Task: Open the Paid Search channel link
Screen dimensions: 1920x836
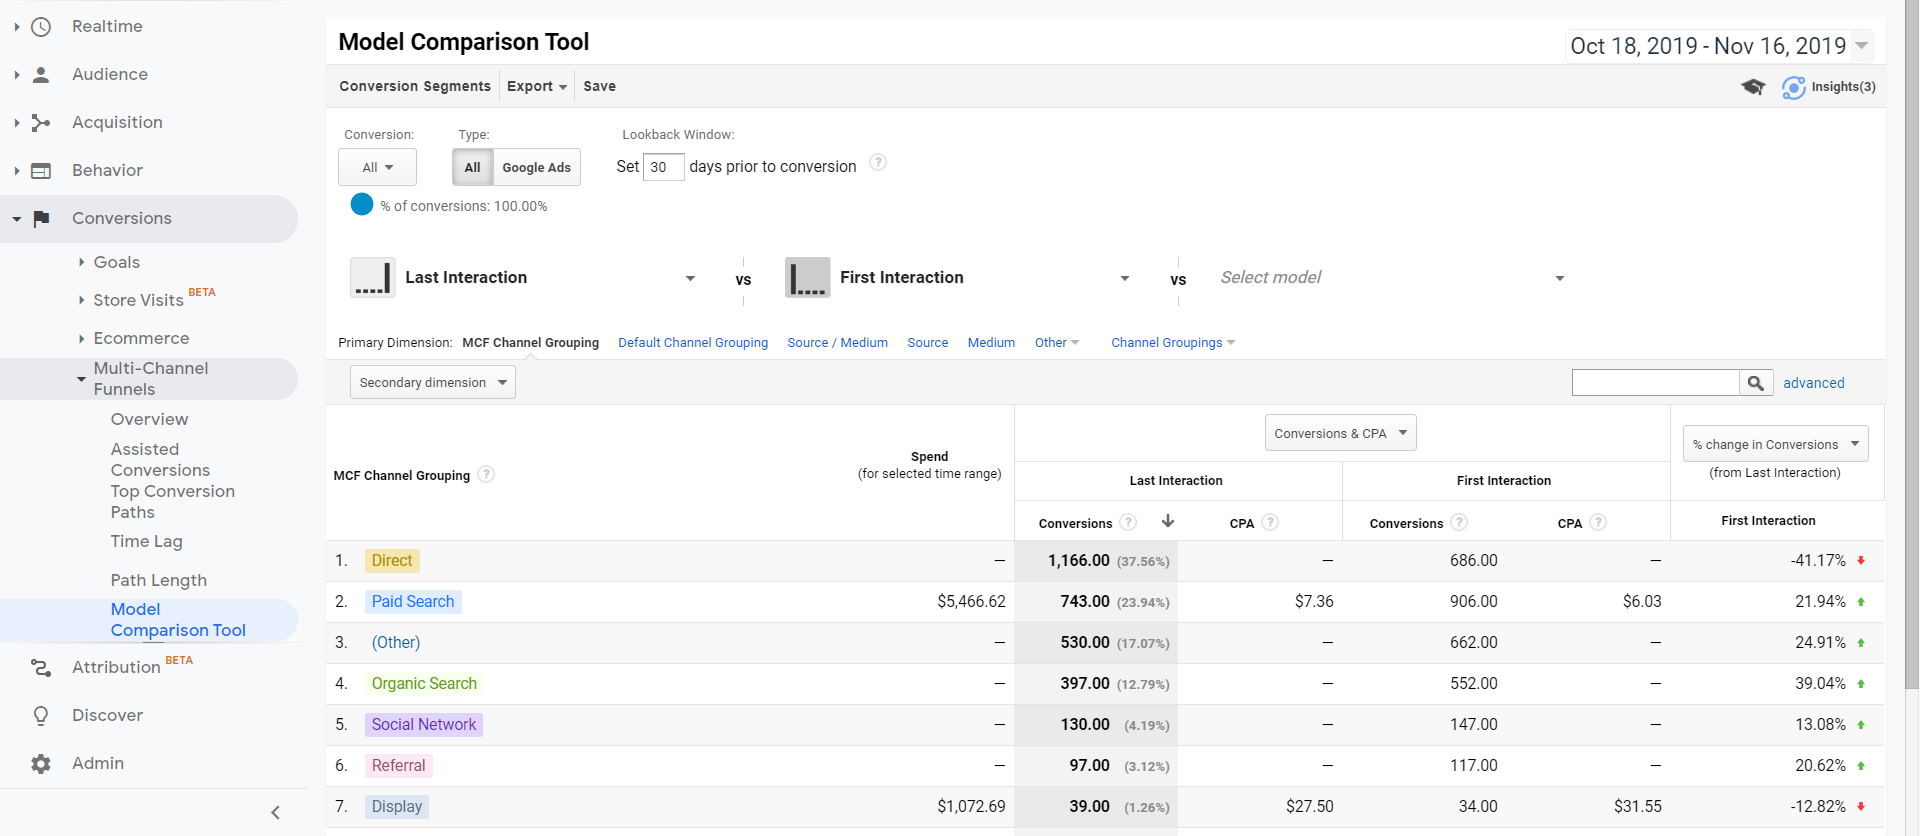Action: pos(413,602)
